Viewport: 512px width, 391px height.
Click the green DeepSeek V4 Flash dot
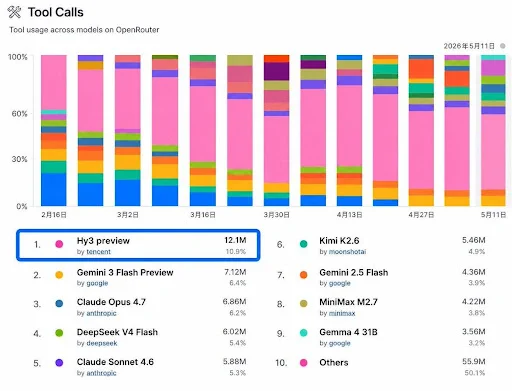(59, 333)
